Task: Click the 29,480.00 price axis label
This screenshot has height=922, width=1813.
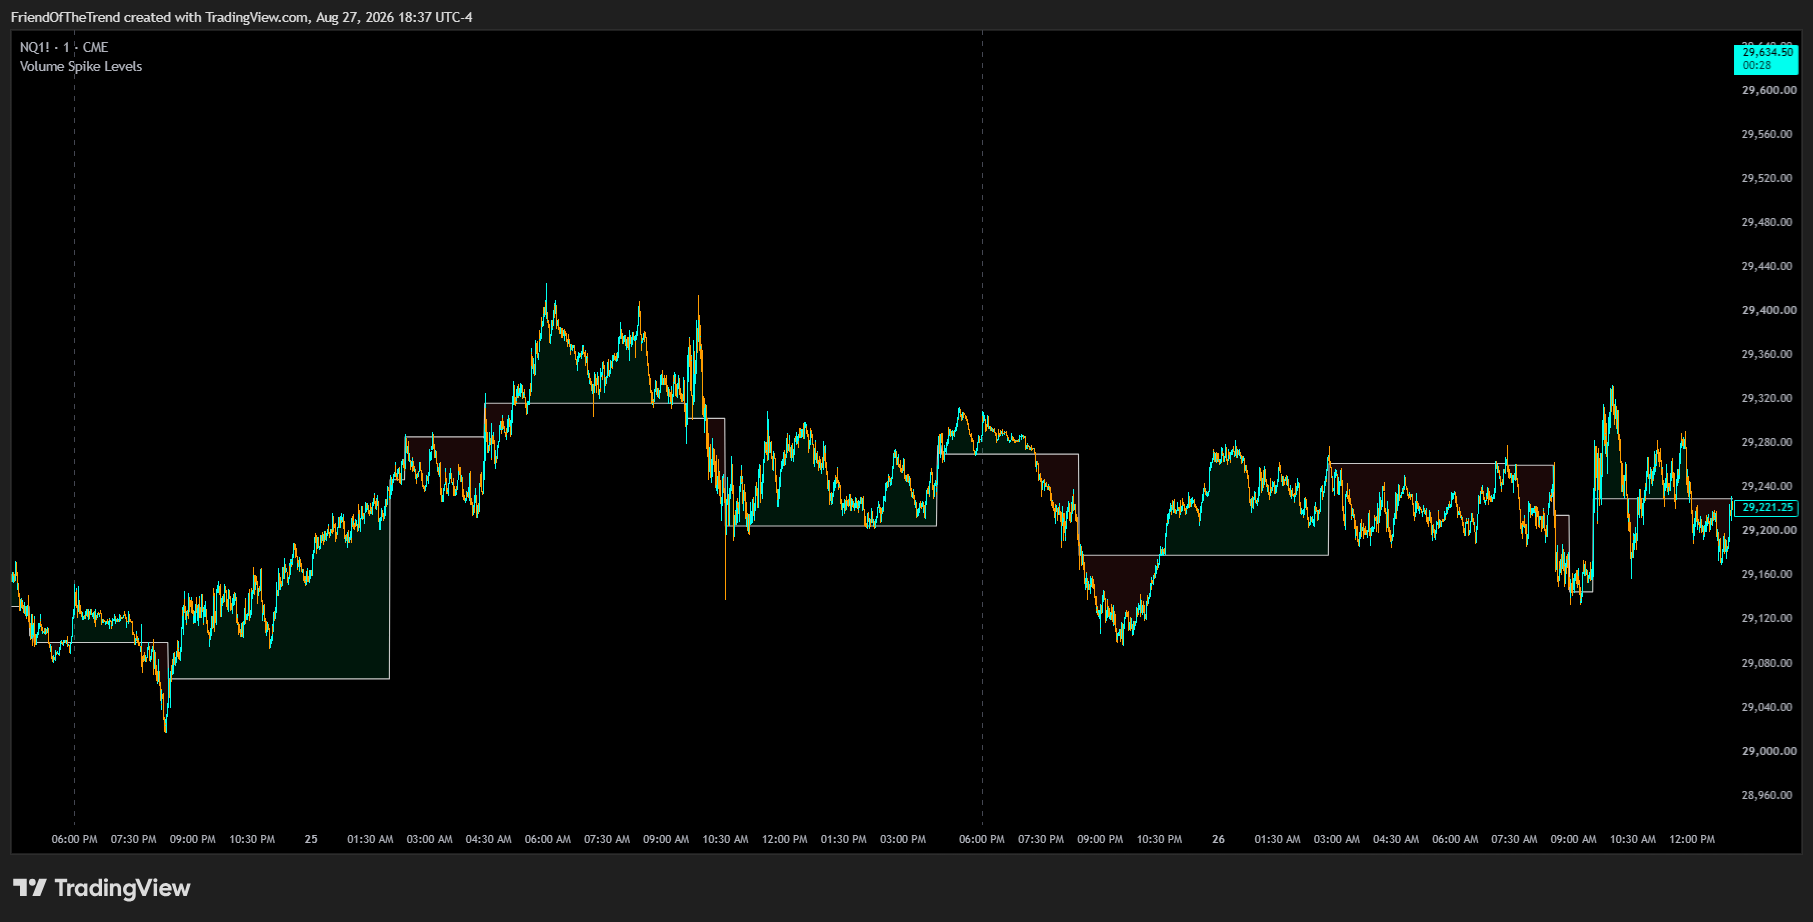Action: pyautogui.click(x=1769, y=222)
